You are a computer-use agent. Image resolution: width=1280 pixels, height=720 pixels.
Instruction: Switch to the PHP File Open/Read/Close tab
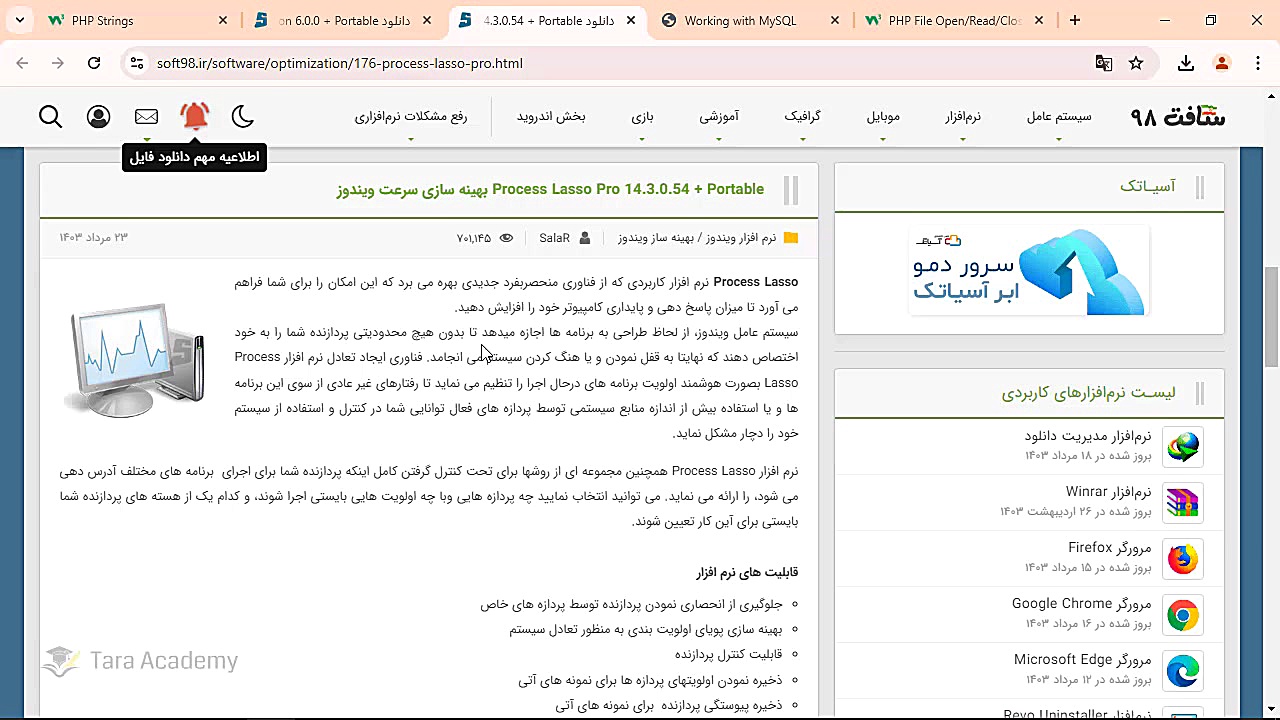pyautogui.click(x=954, y=20)
